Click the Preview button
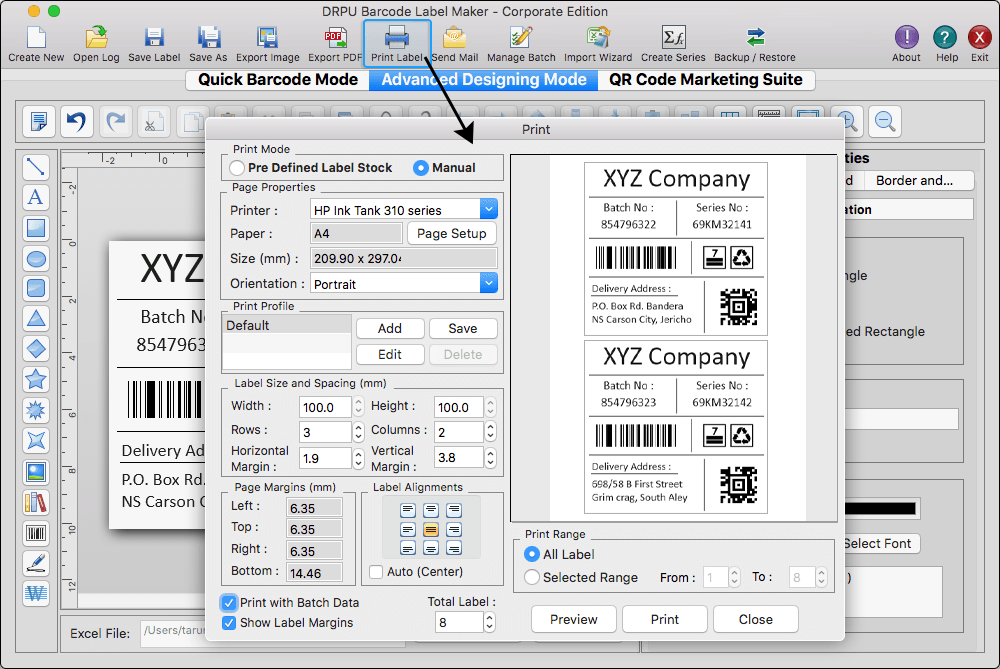Image resolution: width=1000 pixels, height=669 pixels. click(x=574, y=619)
